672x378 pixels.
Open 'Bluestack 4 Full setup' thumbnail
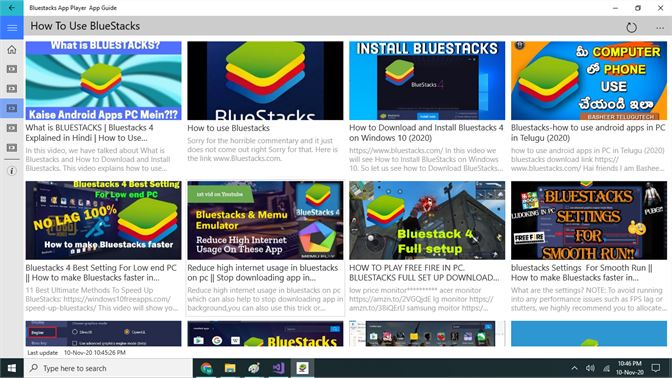coord(427,220)
